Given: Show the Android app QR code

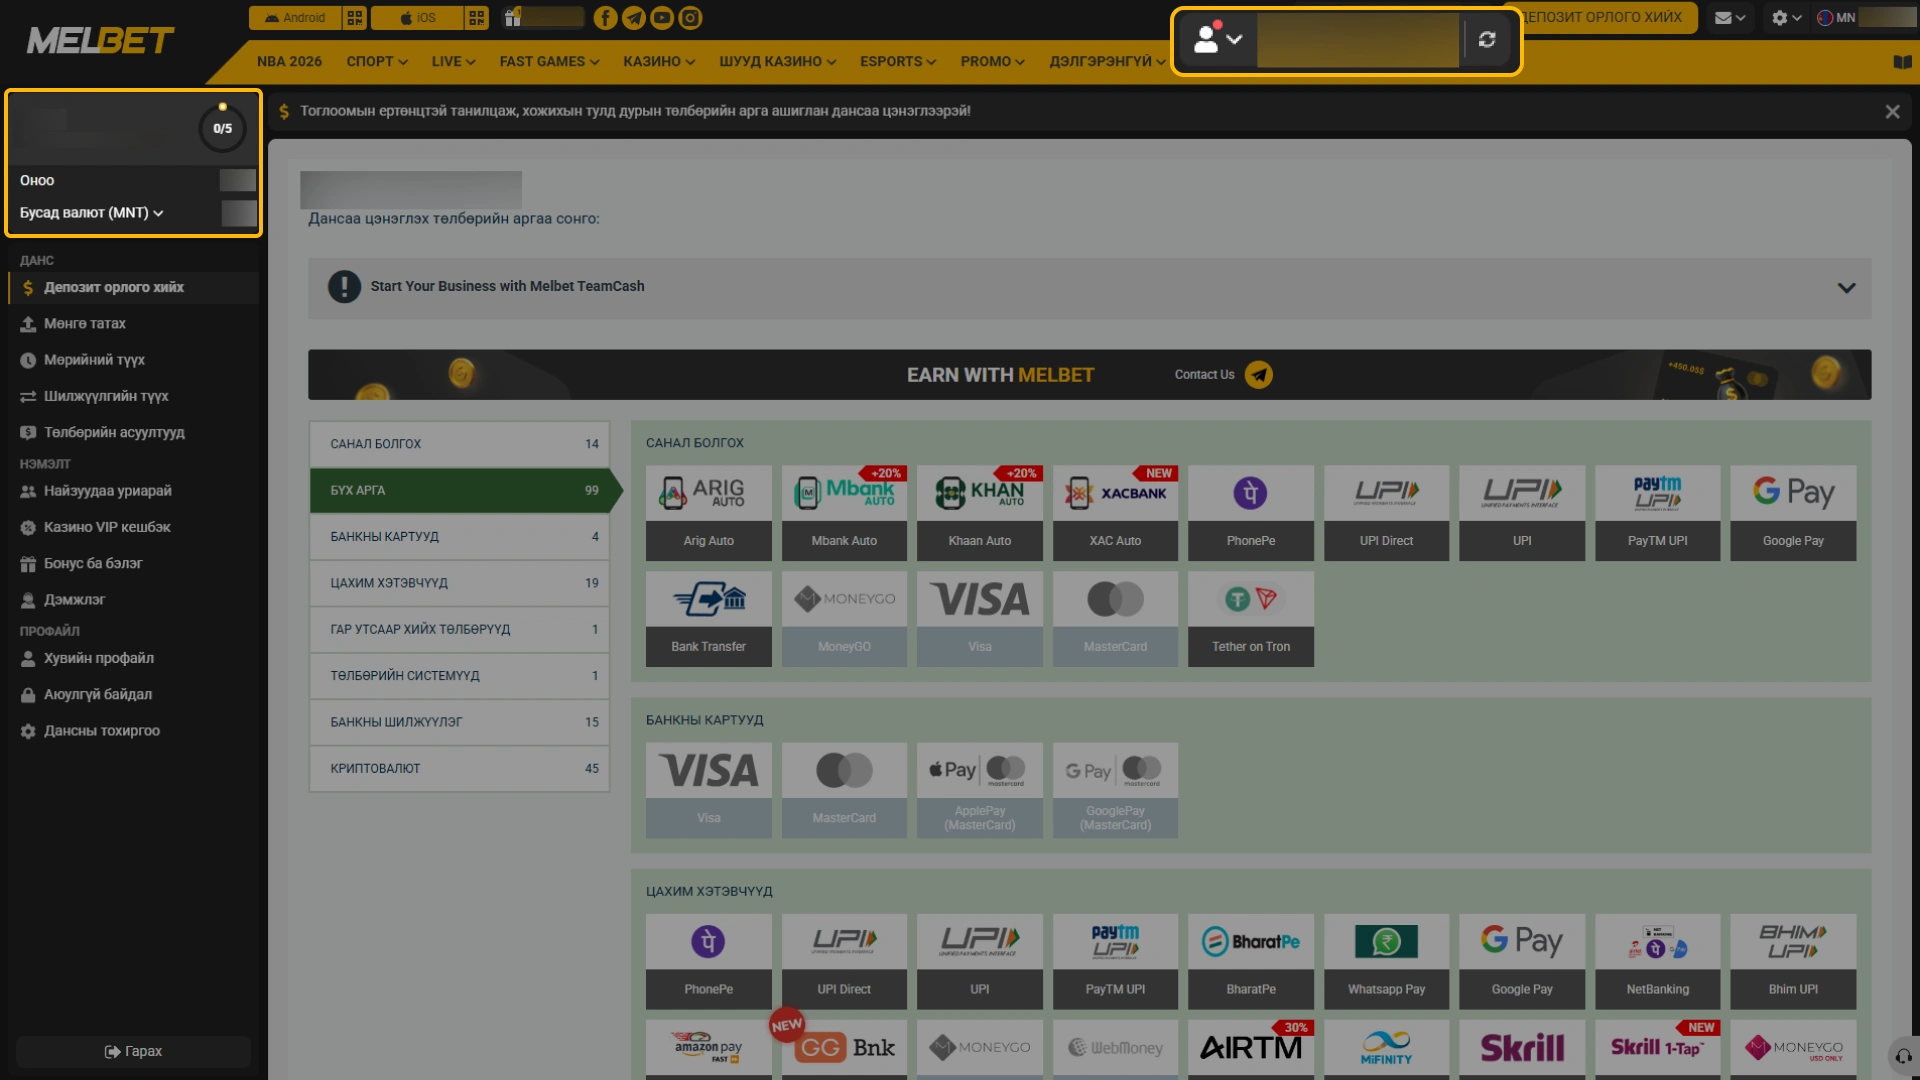Looking at the screenshot, I should 355,18.
